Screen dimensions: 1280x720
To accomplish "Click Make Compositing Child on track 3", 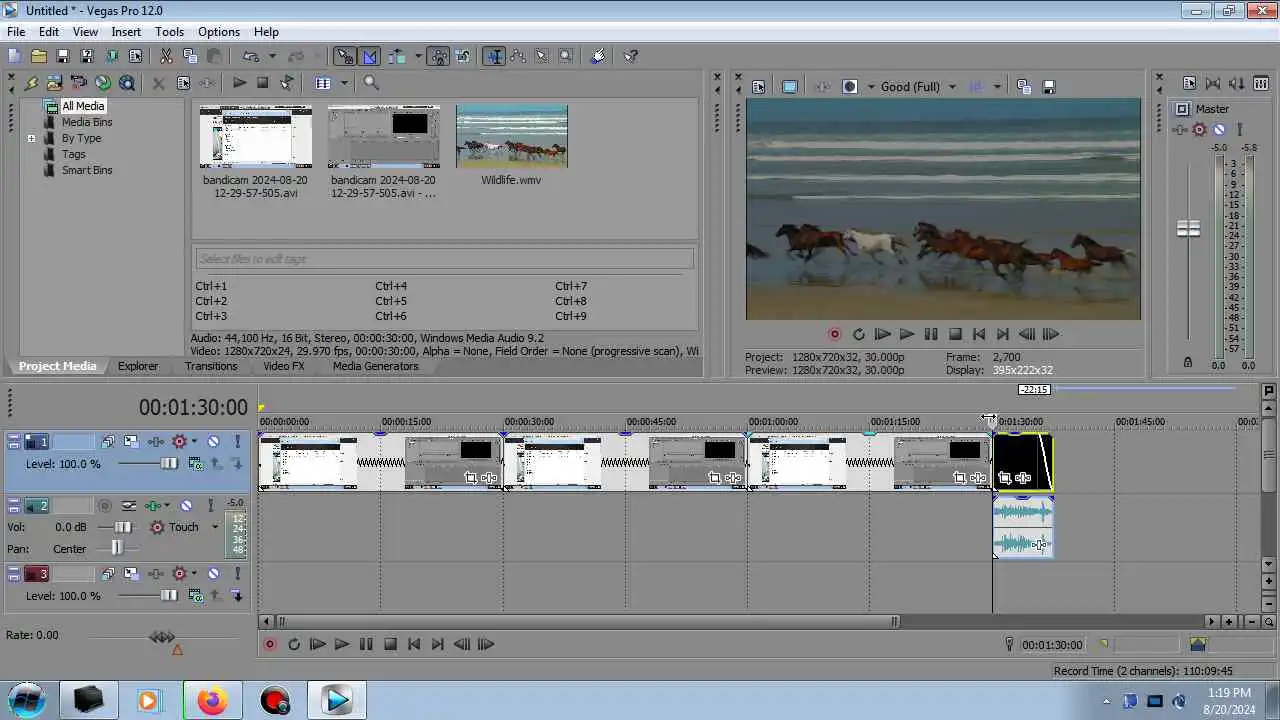I will (x=236, y=596).
